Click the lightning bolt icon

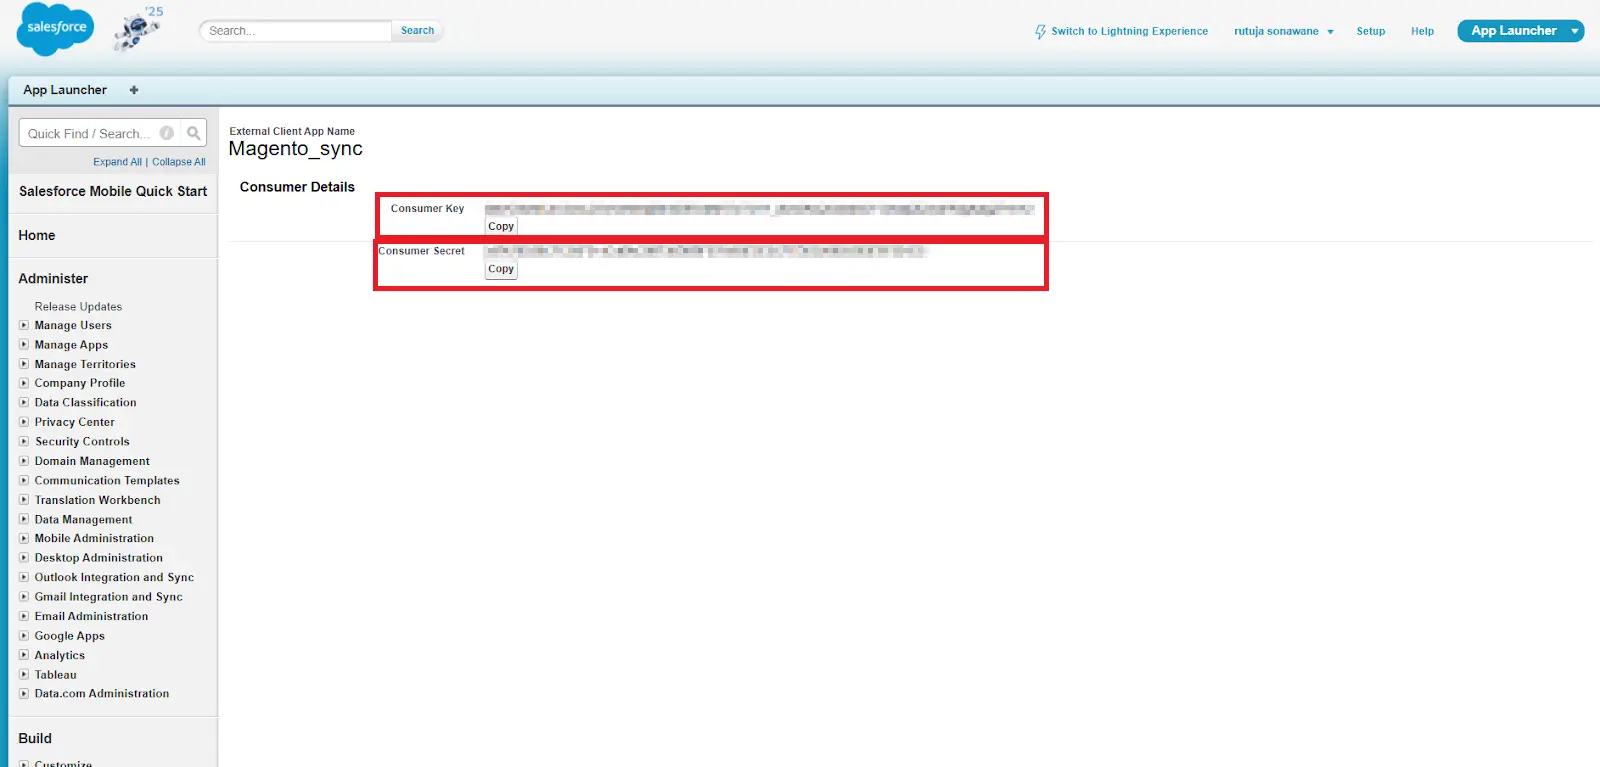(1040, 32)
